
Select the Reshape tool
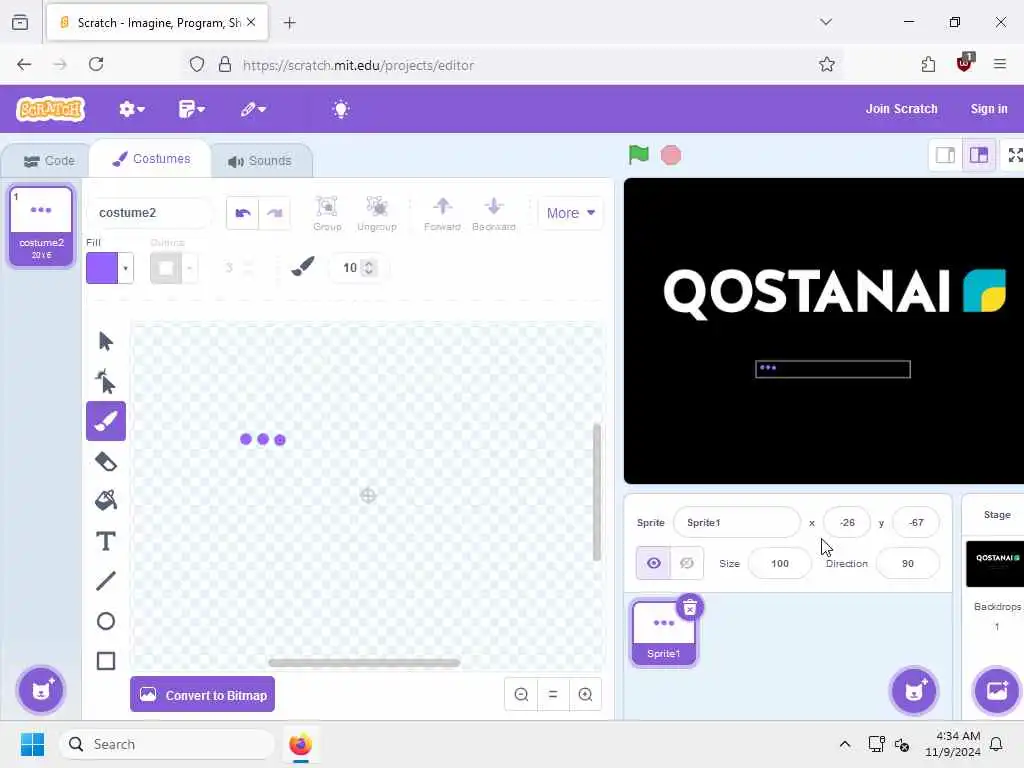pos(106,381)
